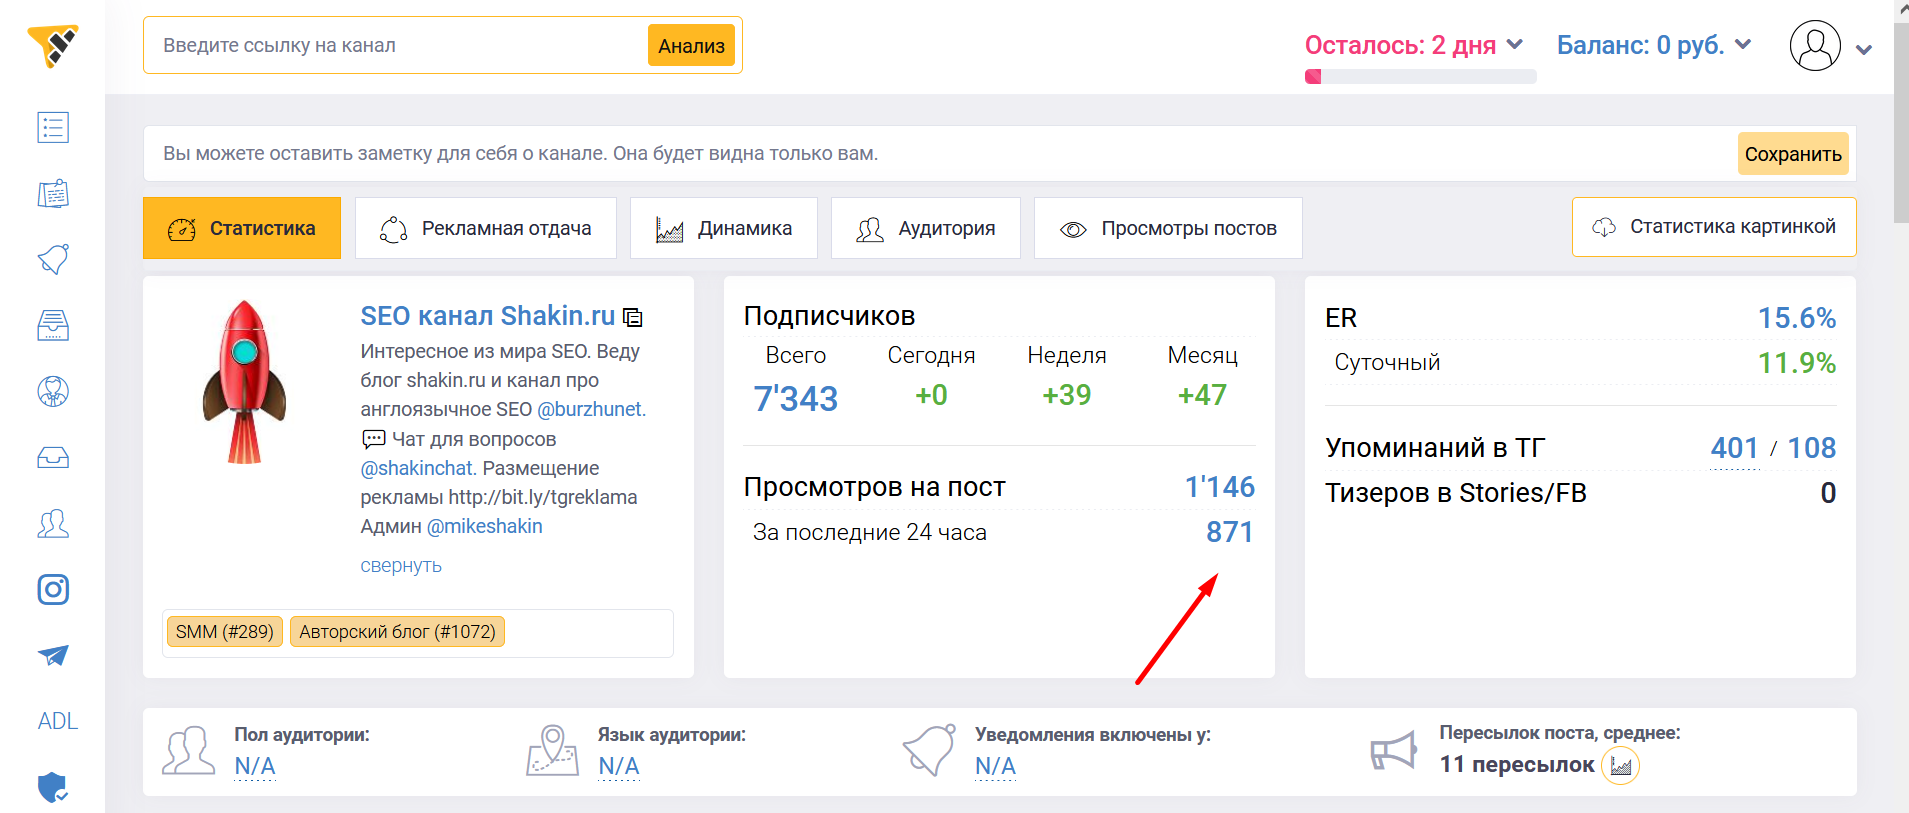Click N/A under Уведомления включены у
This screenshot has width=1909, height=813.
tap(996, 766)
